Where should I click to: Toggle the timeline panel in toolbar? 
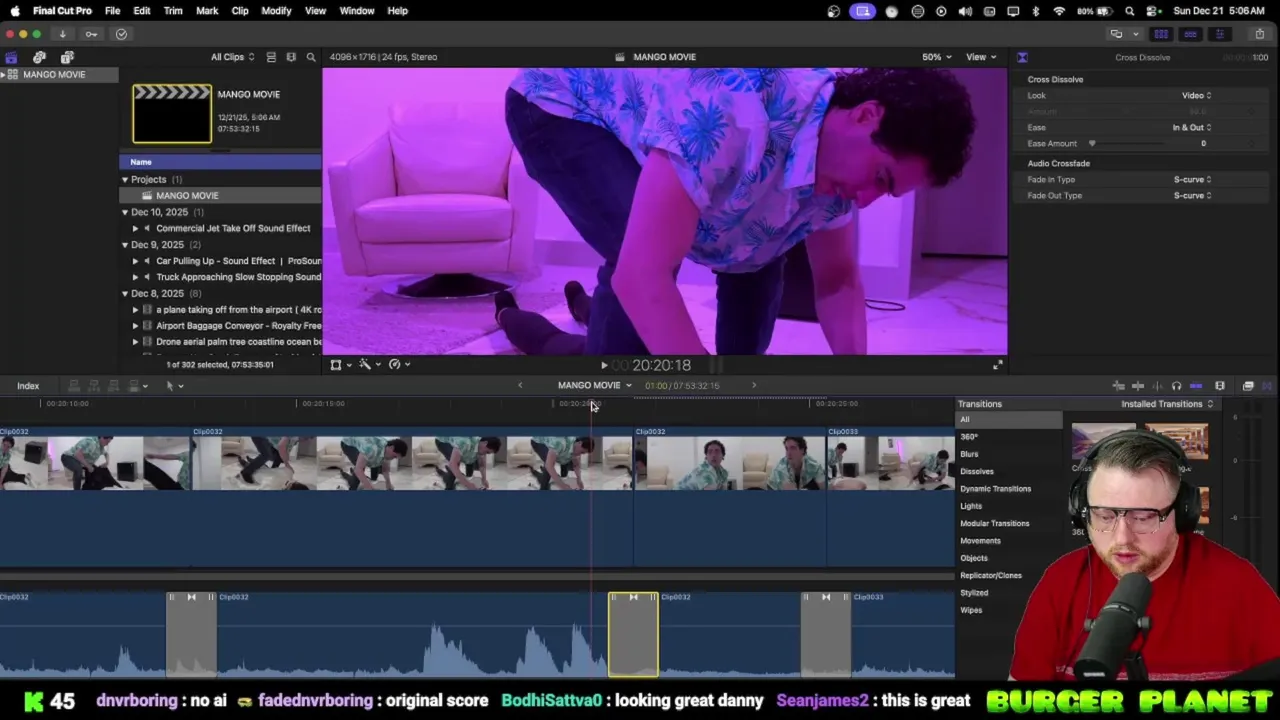point(1190,34)
